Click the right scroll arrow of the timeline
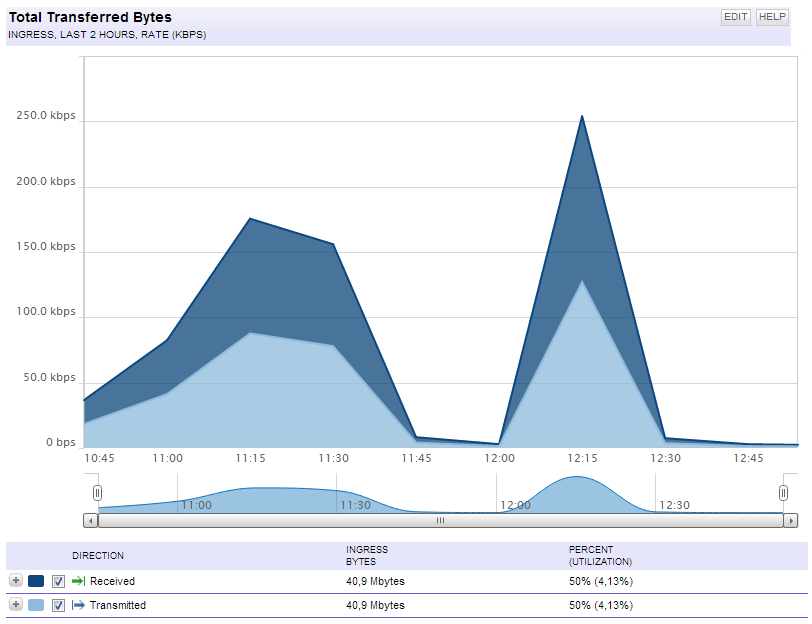This screenshot has height=624, width=812. pyautogui.click(x=790, y=520)
